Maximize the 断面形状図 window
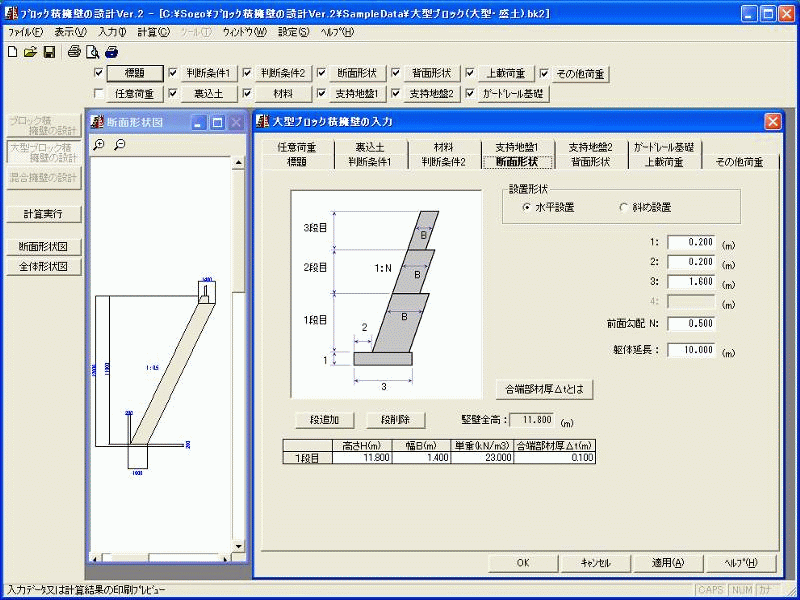 [x=217, y=122]
